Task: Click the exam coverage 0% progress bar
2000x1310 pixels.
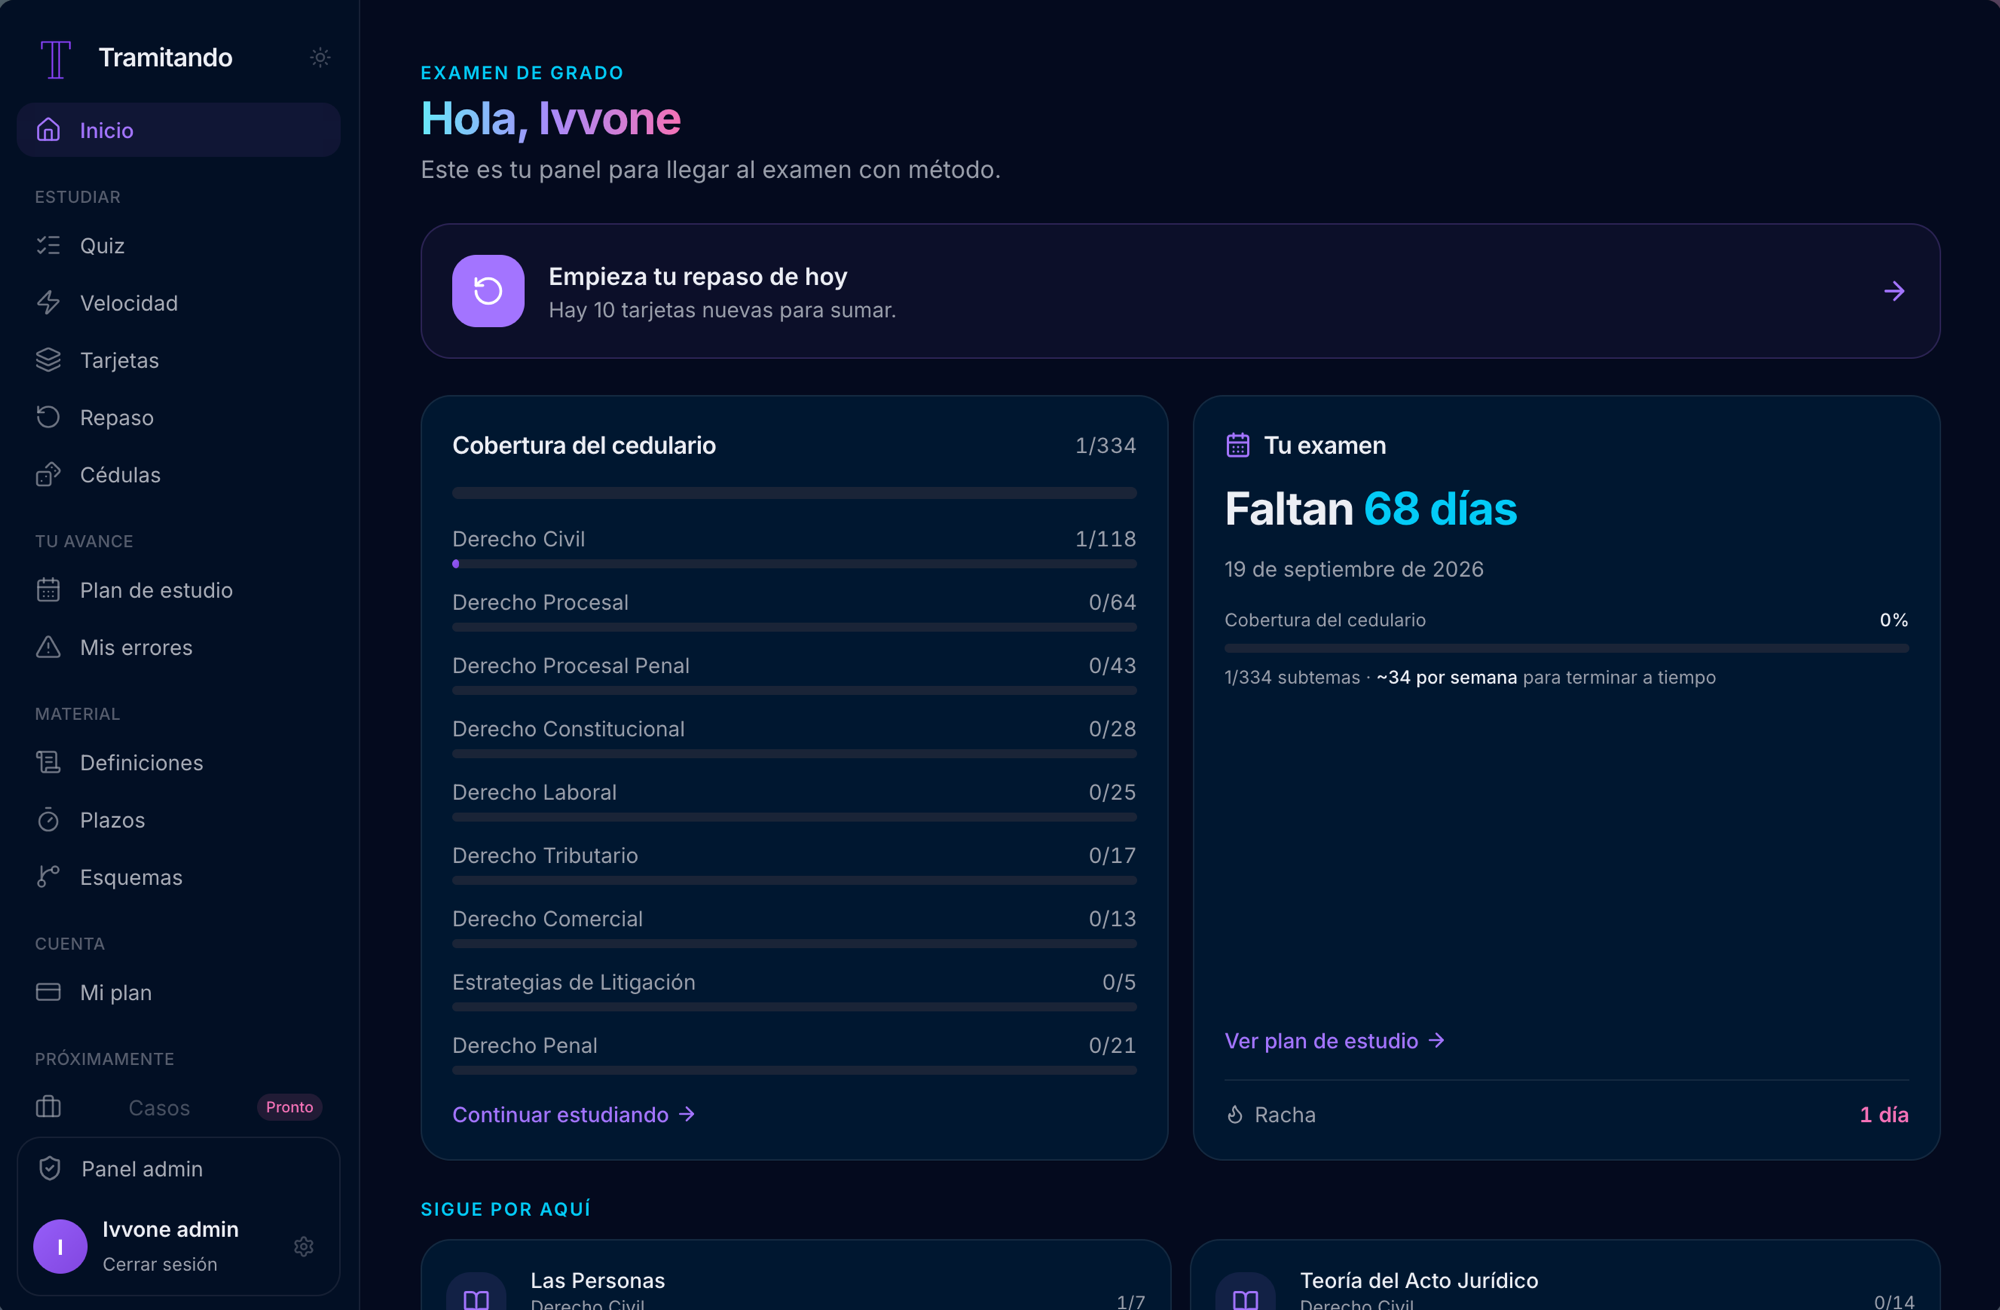Action: [x=1566, y=648]
